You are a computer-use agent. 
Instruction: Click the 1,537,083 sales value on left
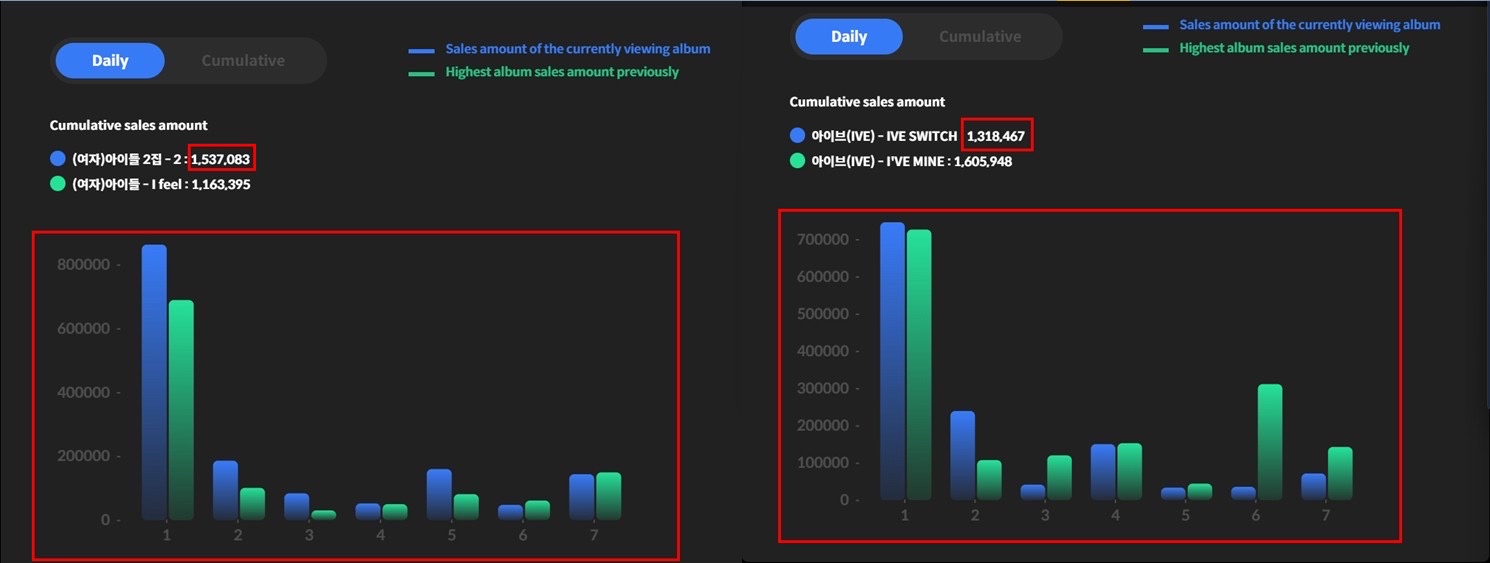pyautogui.click(x=221, y=158)
